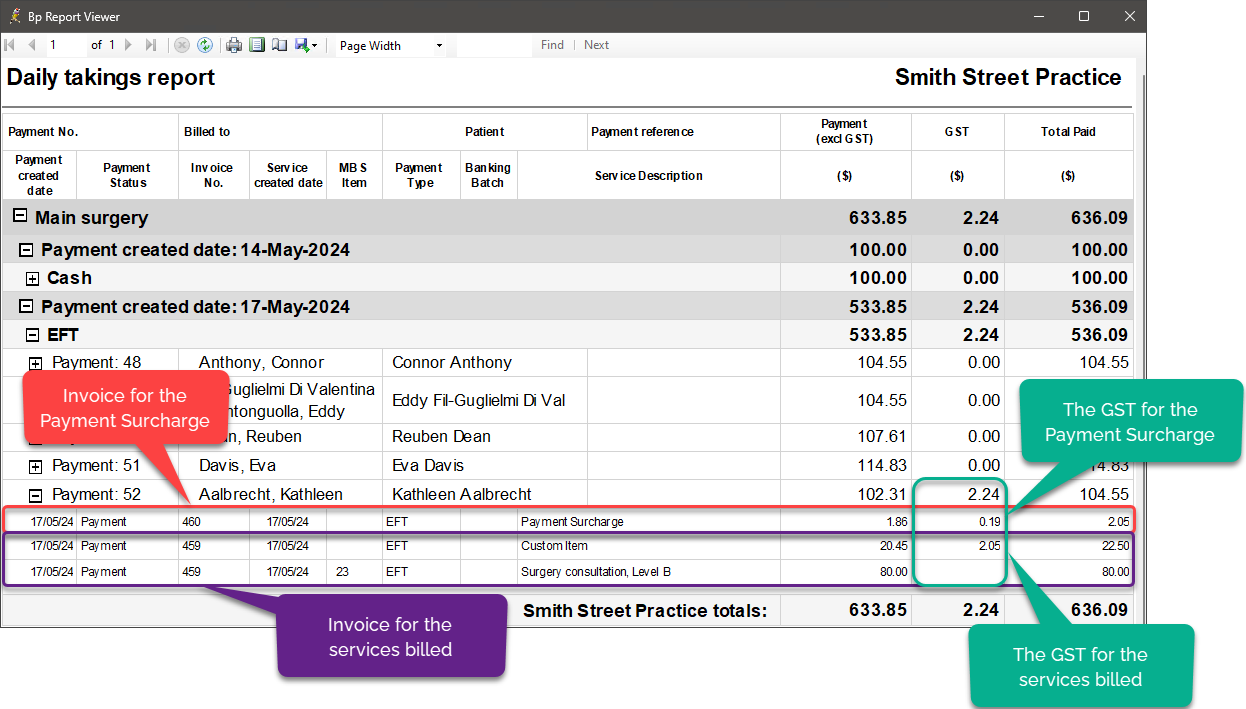Click the Stop rendering icon
The width and height of the screenshot is (1246, 709).
(182, 45)
